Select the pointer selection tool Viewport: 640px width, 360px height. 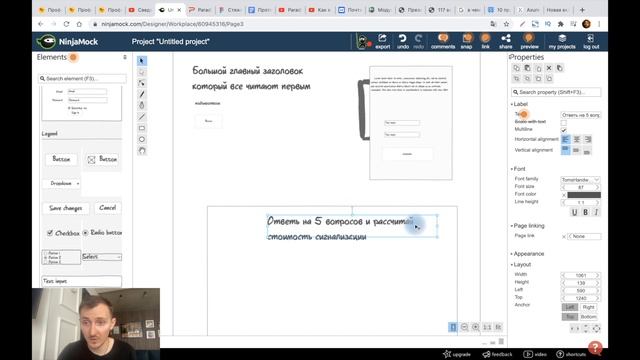(142, 61)
